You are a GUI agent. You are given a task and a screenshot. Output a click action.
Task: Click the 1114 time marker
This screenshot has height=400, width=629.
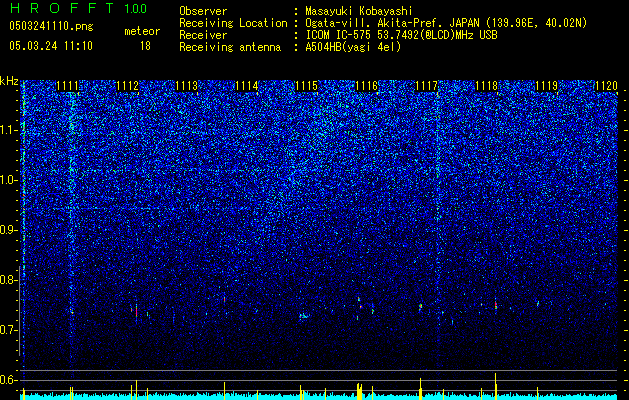coord(247,86)
